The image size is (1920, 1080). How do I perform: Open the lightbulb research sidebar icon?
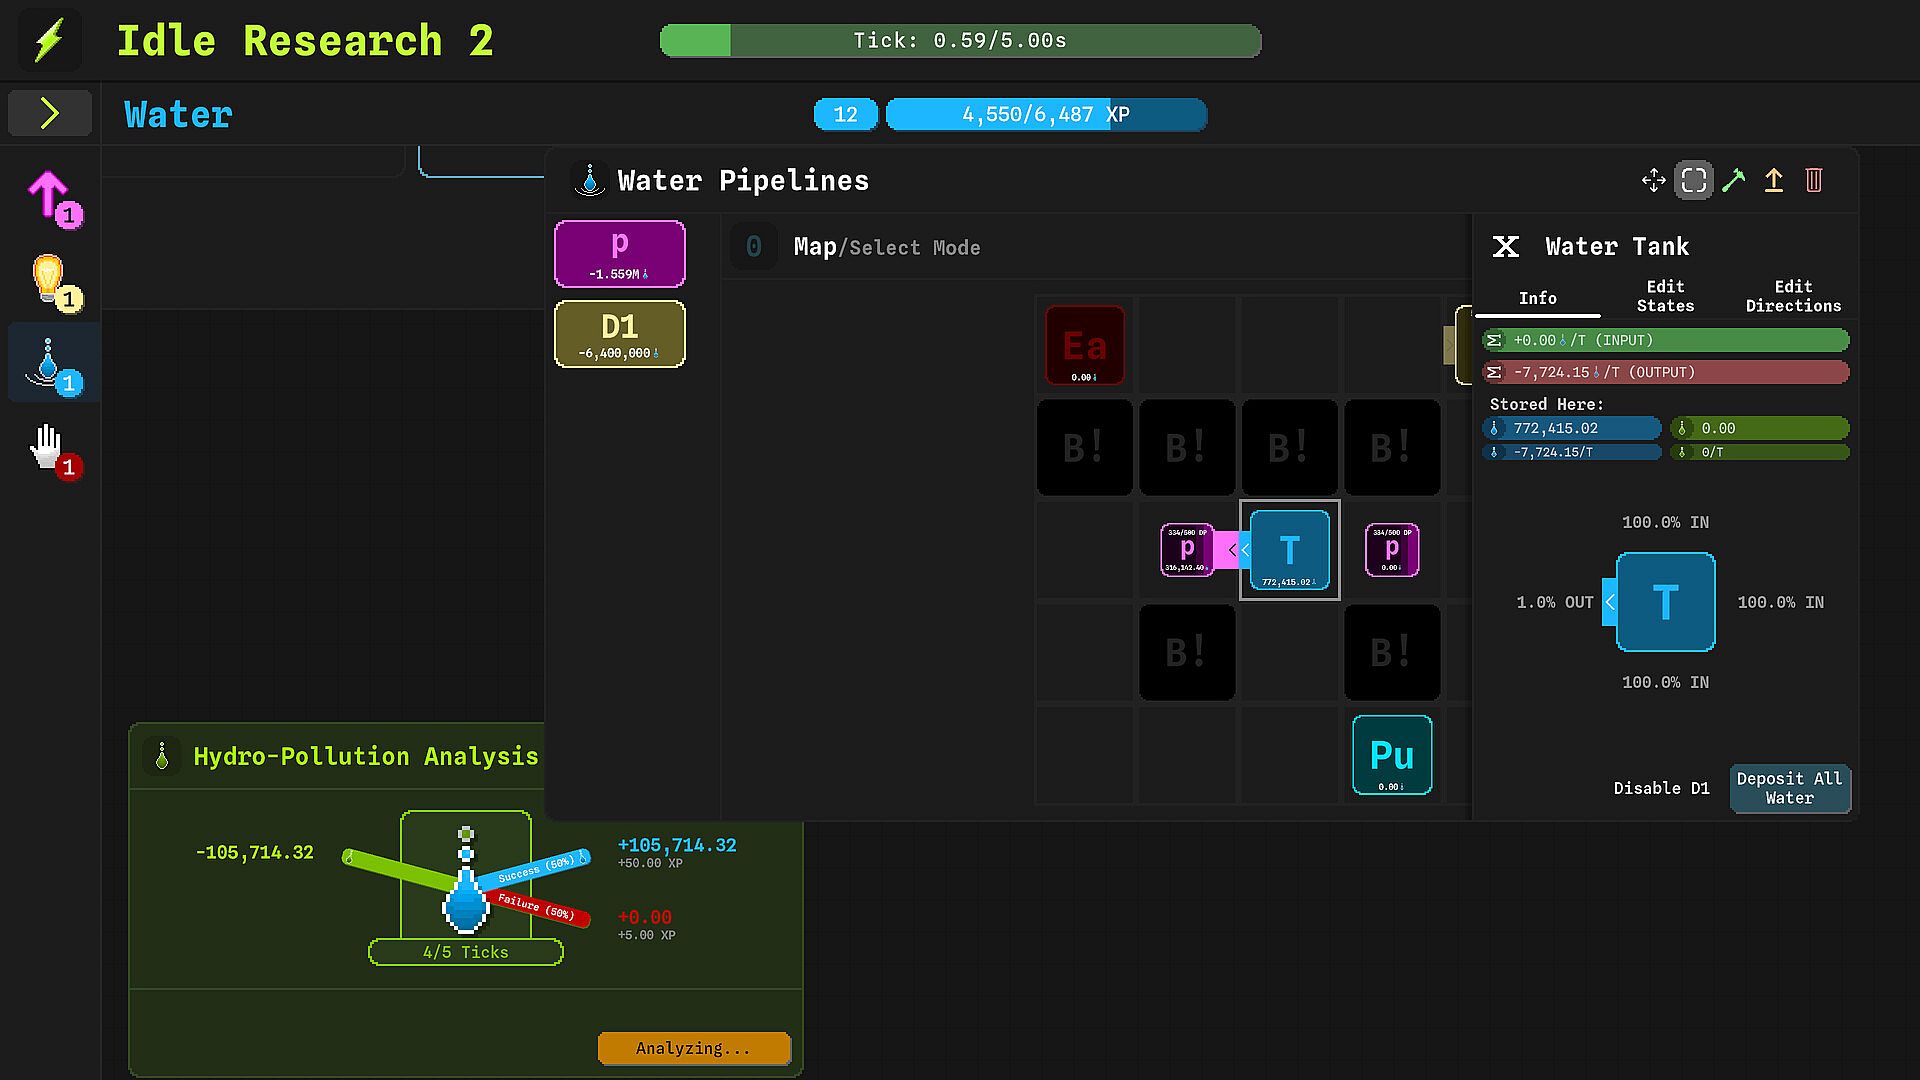click(x=50, y=280)
